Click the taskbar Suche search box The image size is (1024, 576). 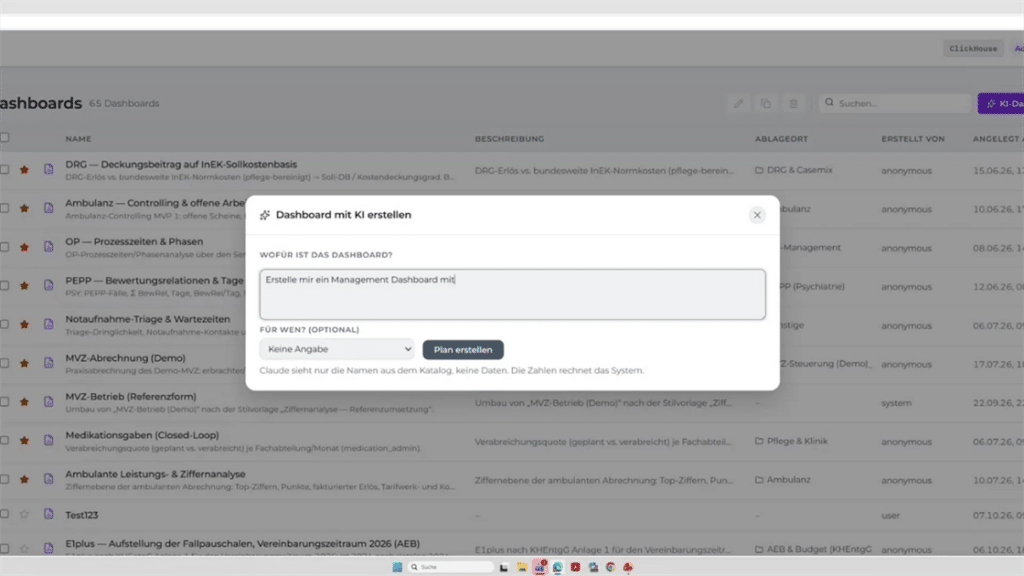pyautogui.click(x=451, y=567)
